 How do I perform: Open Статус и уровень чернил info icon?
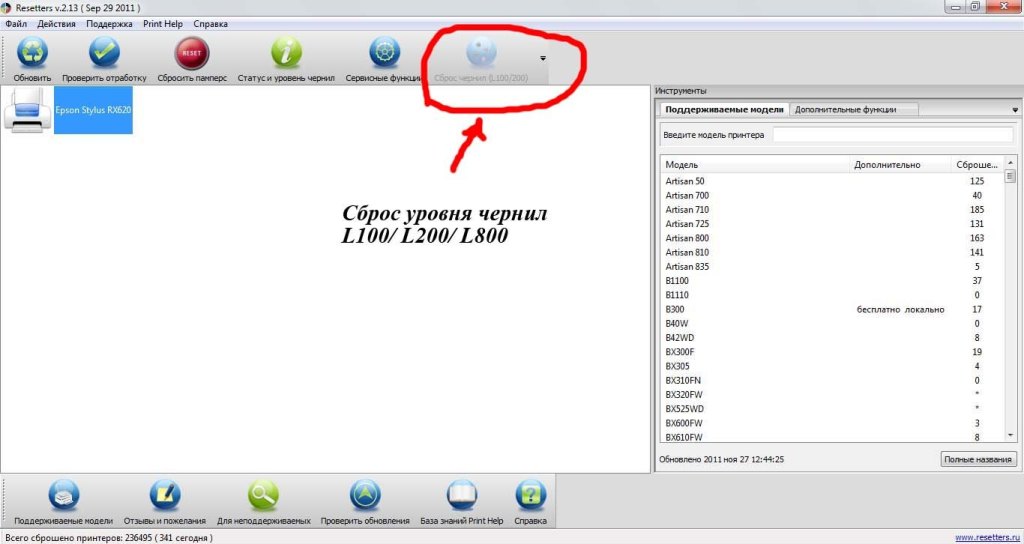286,53
